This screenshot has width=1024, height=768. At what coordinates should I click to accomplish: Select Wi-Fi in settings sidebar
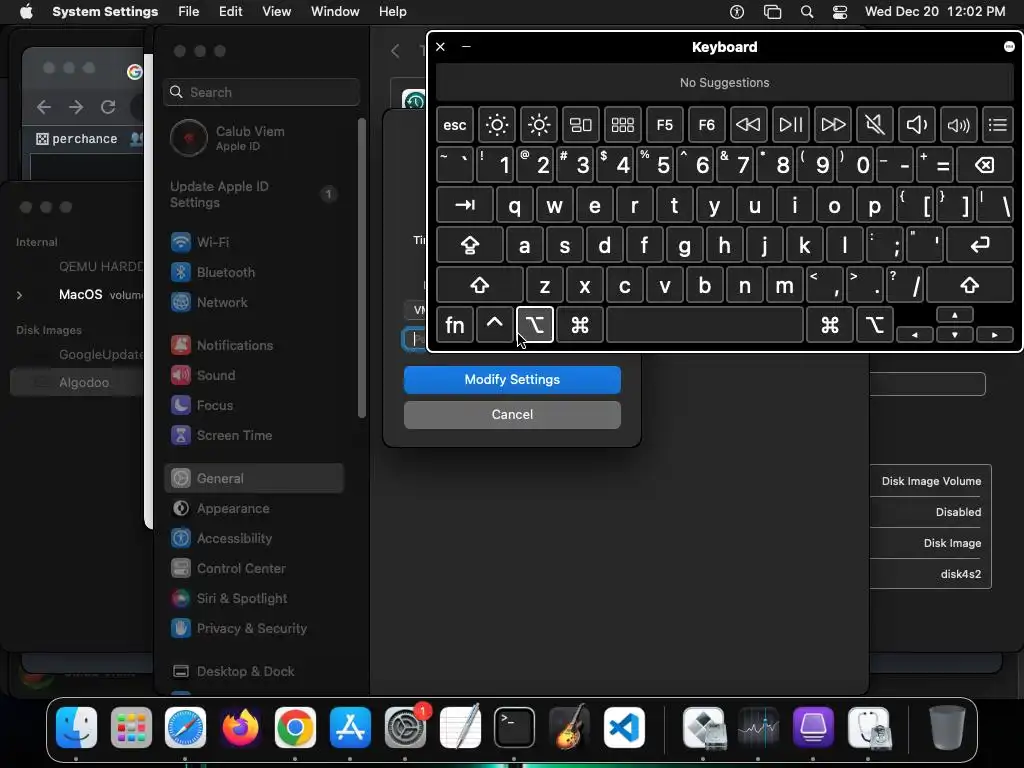253,242
